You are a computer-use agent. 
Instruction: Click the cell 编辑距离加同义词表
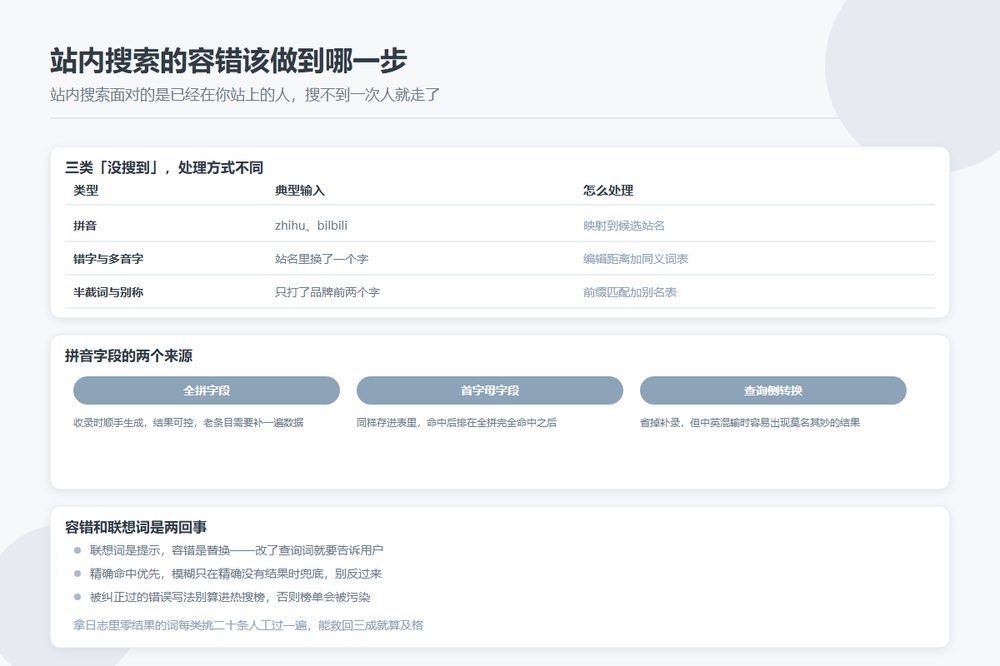click(x=635, y=259)
